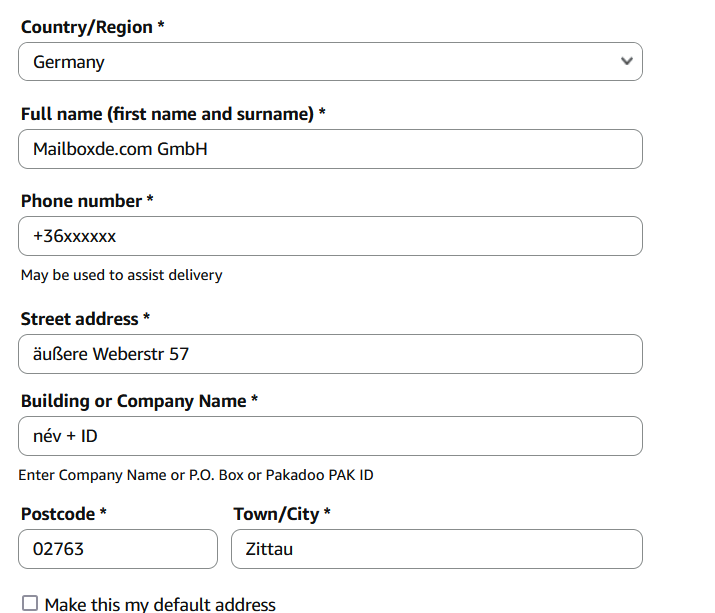Open the Country/Region dropdown showing Germany
Screen dimensions: 715x613
(x=330, y=61)
